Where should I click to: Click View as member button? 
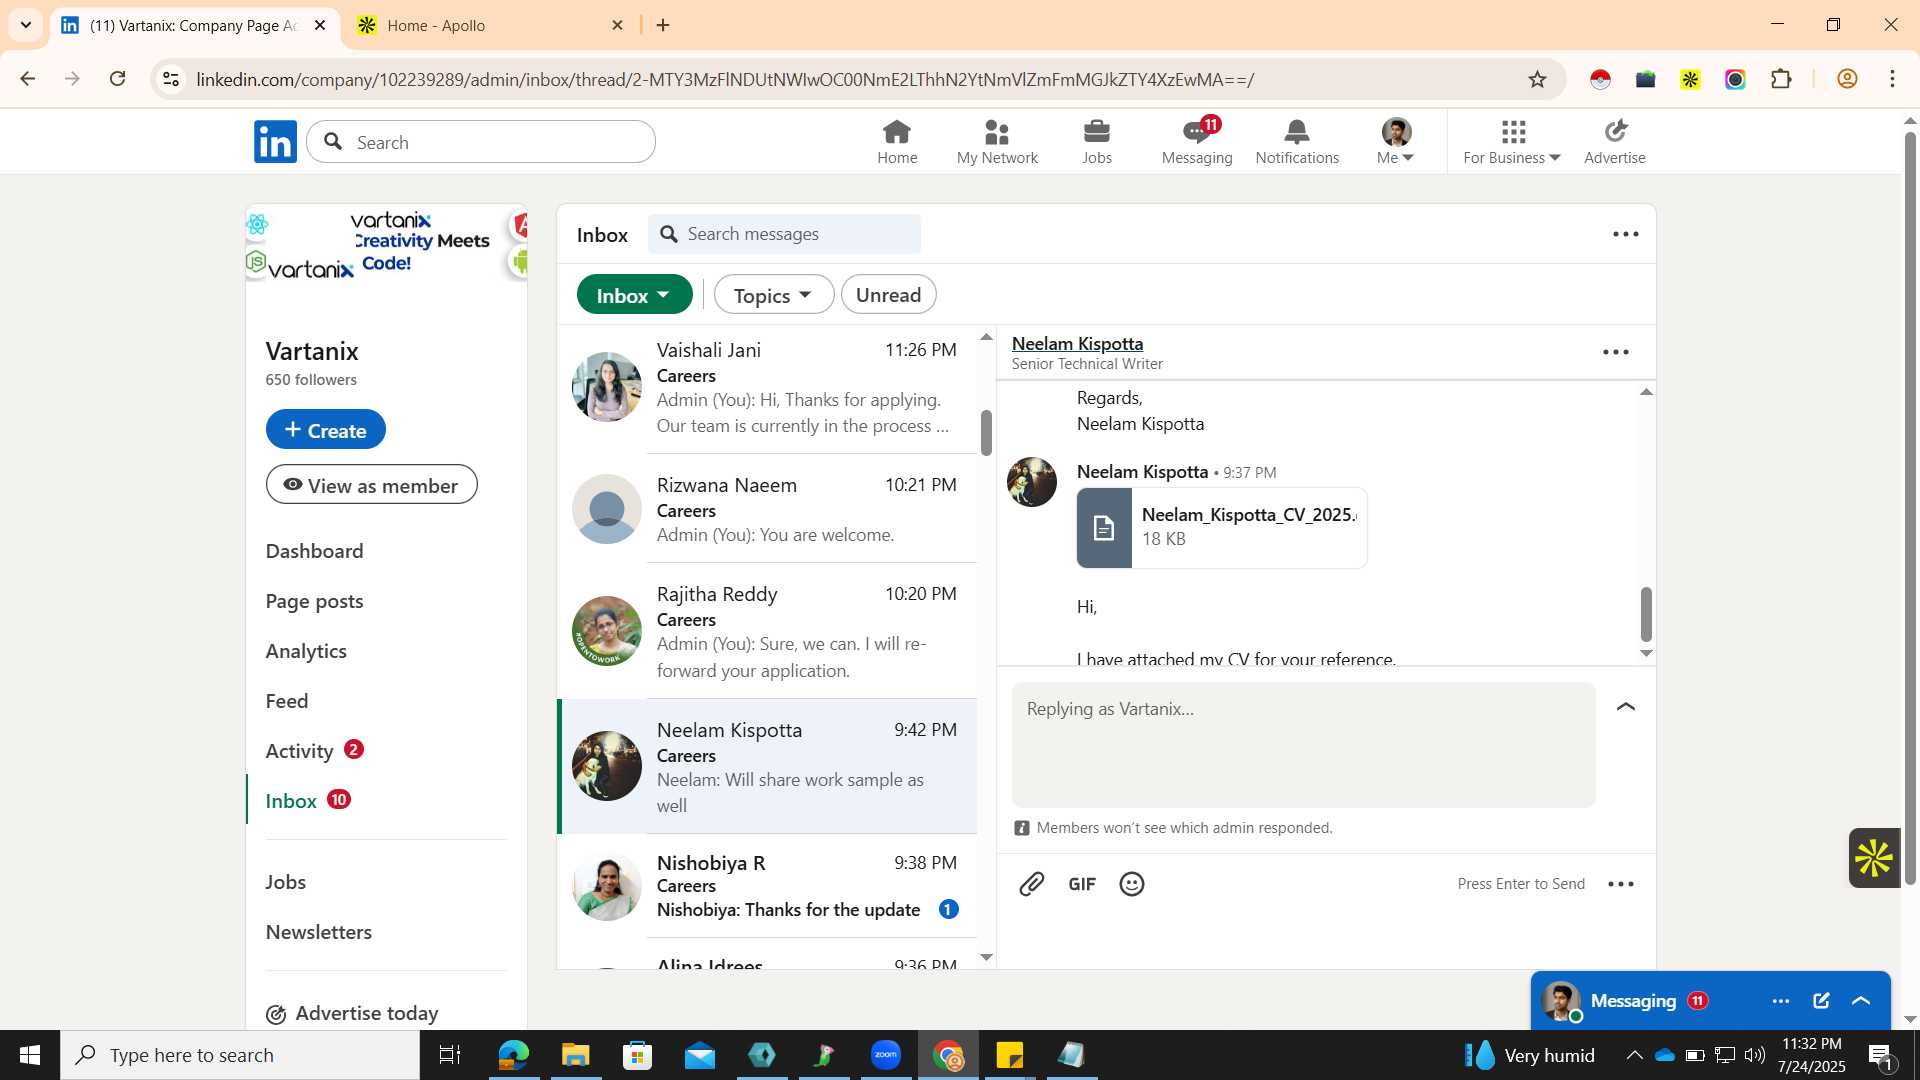point(371,484)
